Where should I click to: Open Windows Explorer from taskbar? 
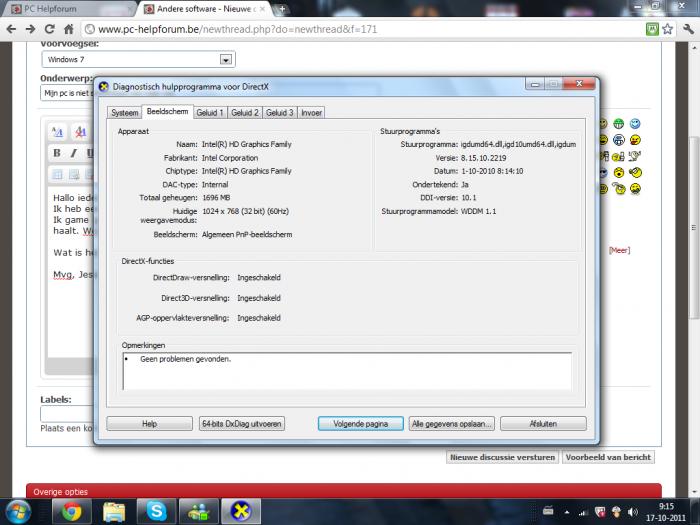(x=114, y=512)
